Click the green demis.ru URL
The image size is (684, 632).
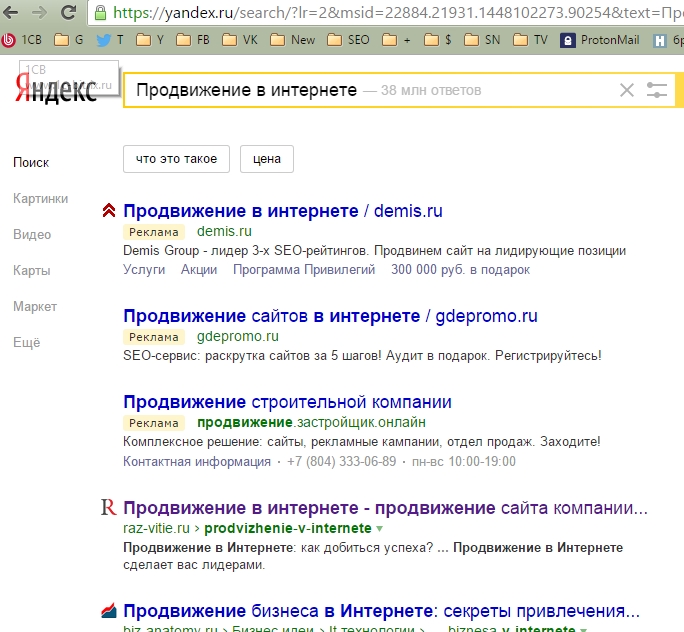(x=224, y=231)
